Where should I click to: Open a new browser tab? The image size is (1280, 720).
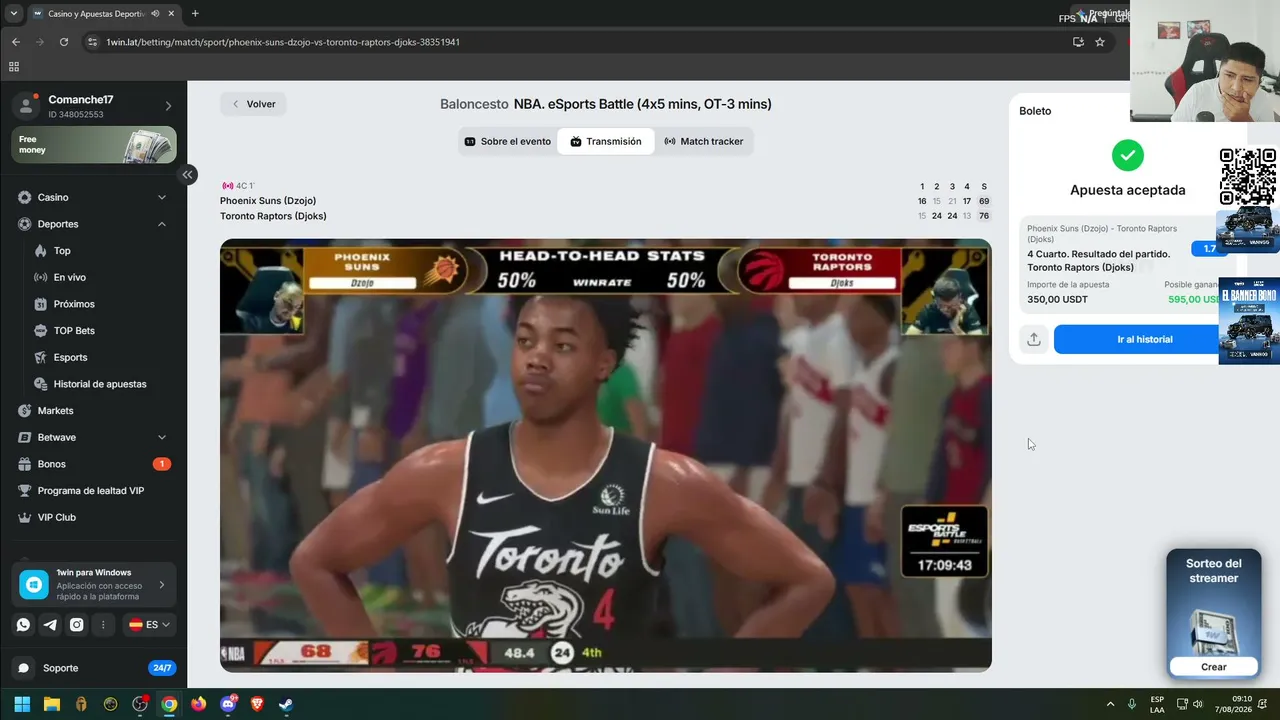(195, 14)
